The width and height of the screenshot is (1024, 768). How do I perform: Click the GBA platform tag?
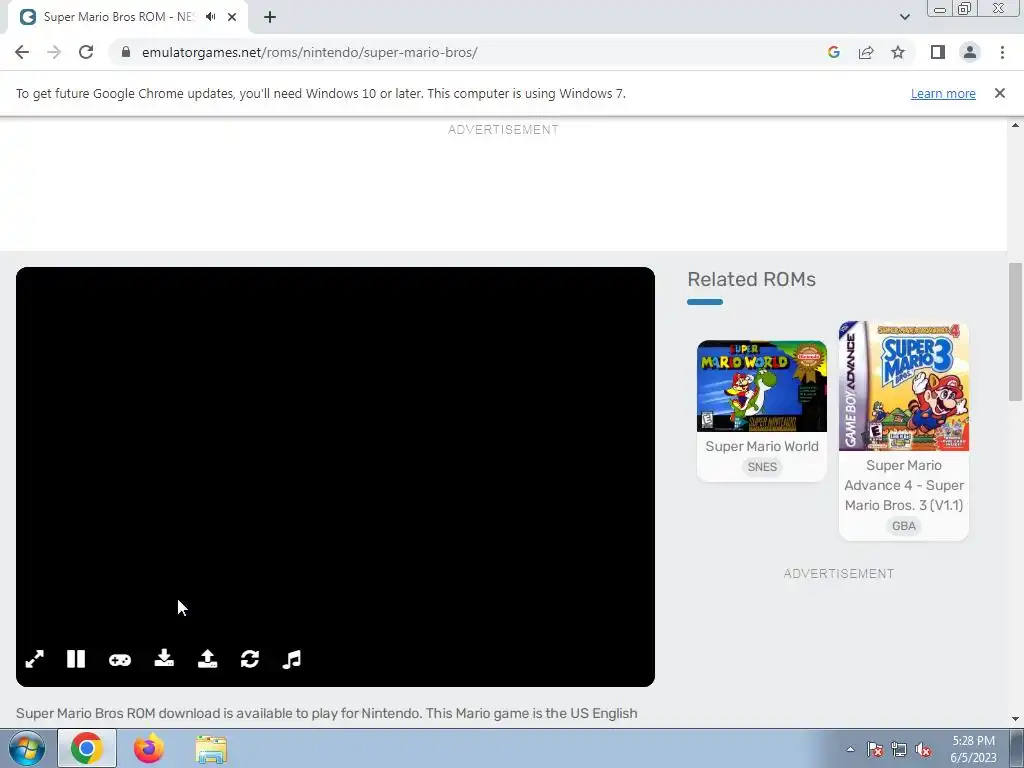904,526
